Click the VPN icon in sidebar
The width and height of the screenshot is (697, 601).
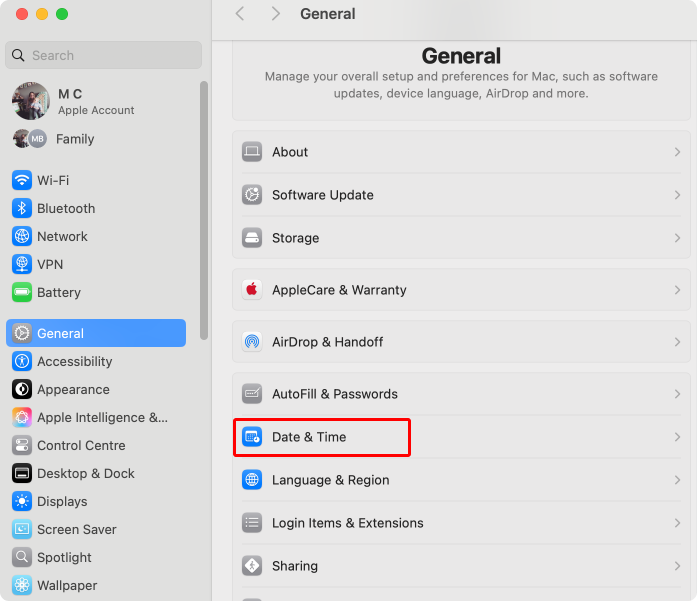22,264
